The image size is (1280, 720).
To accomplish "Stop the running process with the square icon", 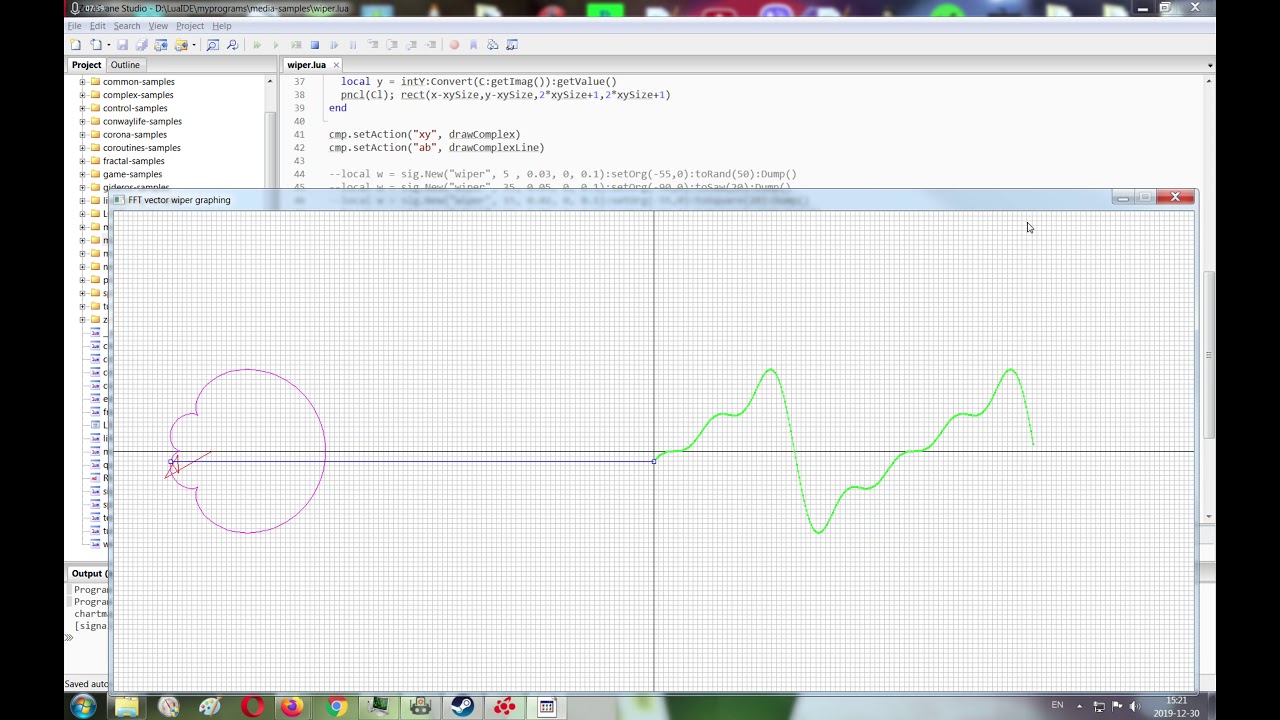I will (x=315, y=45).
